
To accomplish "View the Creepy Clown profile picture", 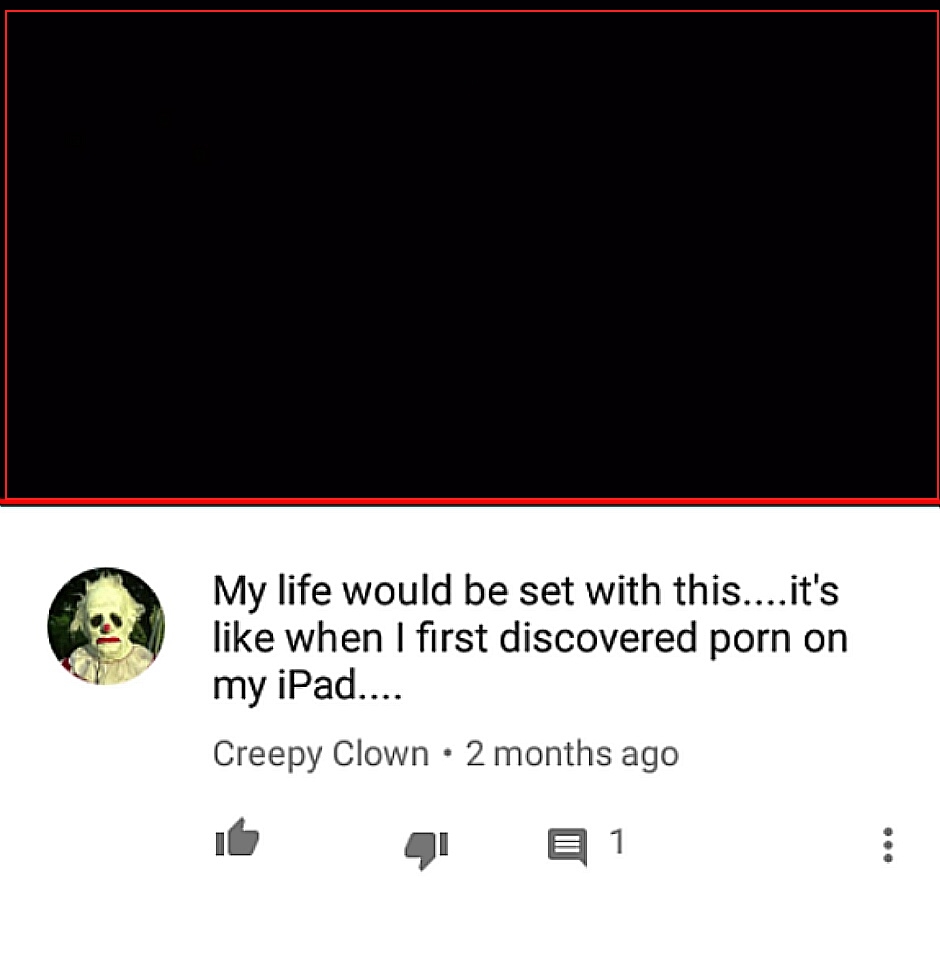I will click(x=106, y=626).
